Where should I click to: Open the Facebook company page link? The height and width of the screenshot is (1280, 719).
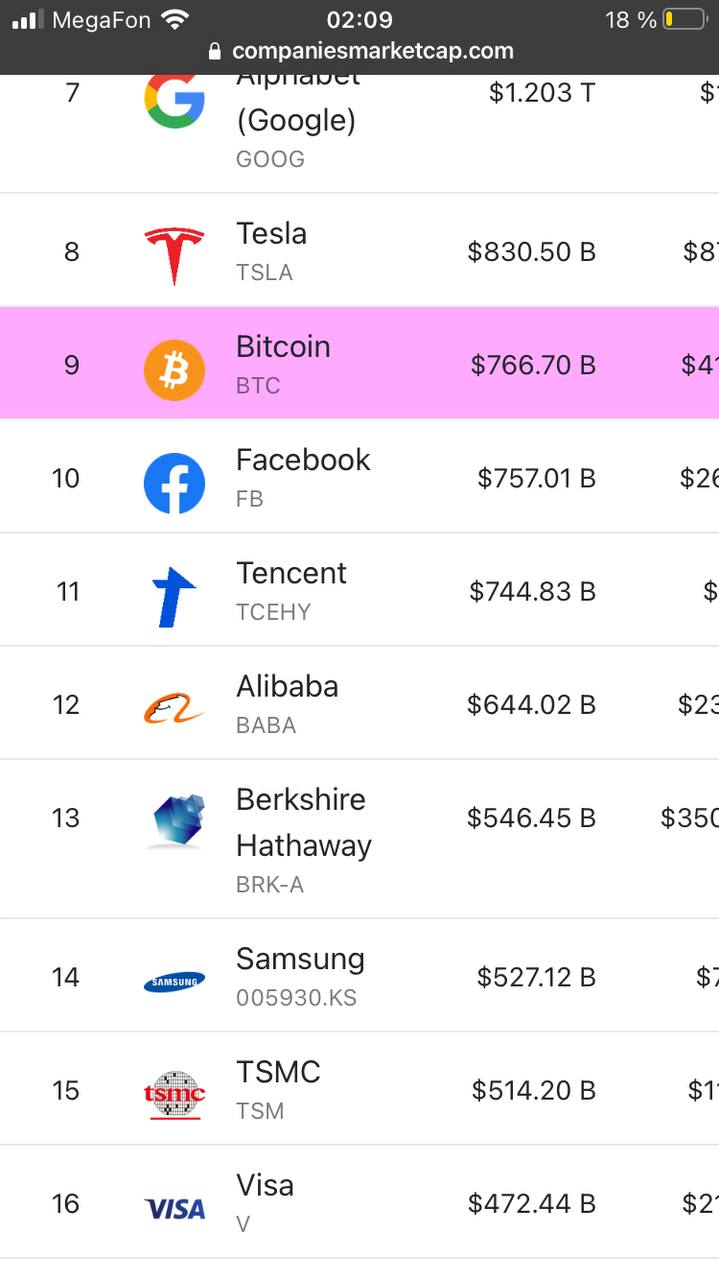pyautogui.click(x=302, y=460)
